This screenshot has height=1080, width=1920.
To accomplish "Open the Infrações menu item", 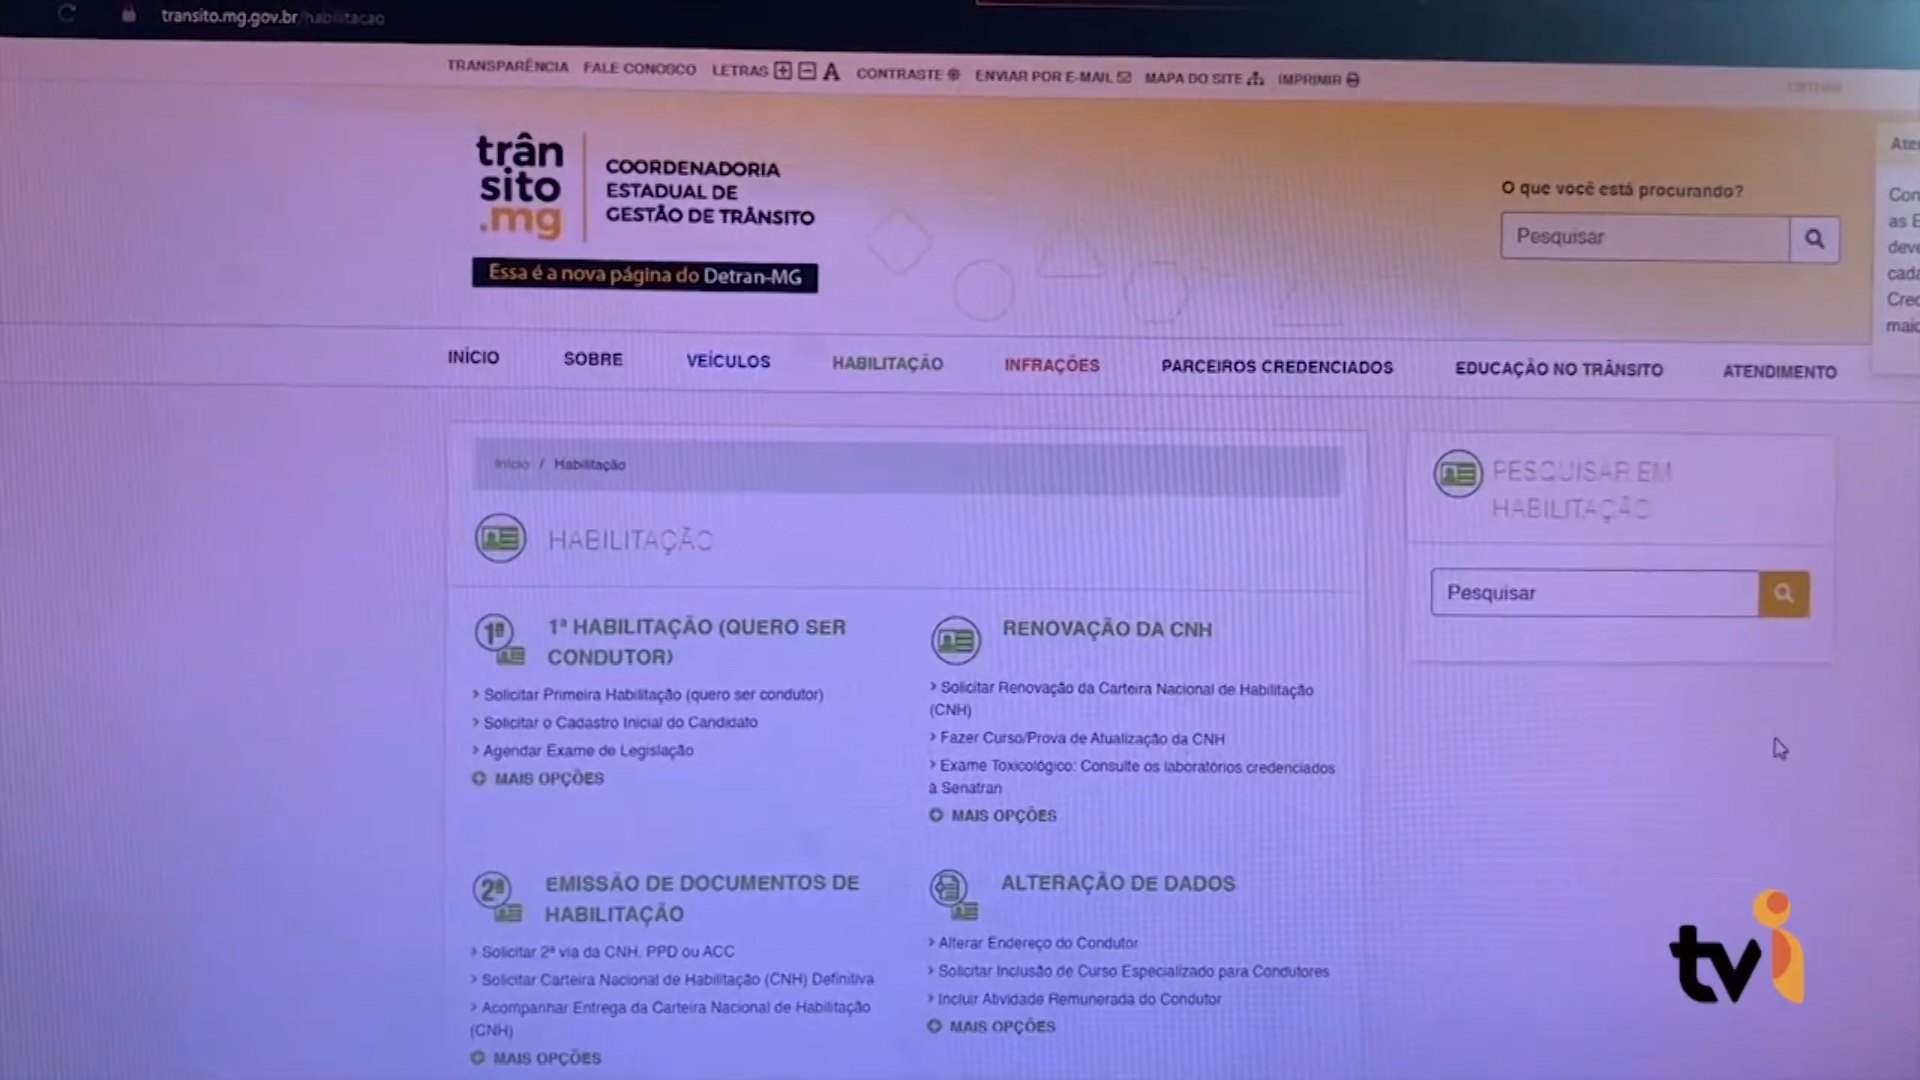I will [1051, 365].
